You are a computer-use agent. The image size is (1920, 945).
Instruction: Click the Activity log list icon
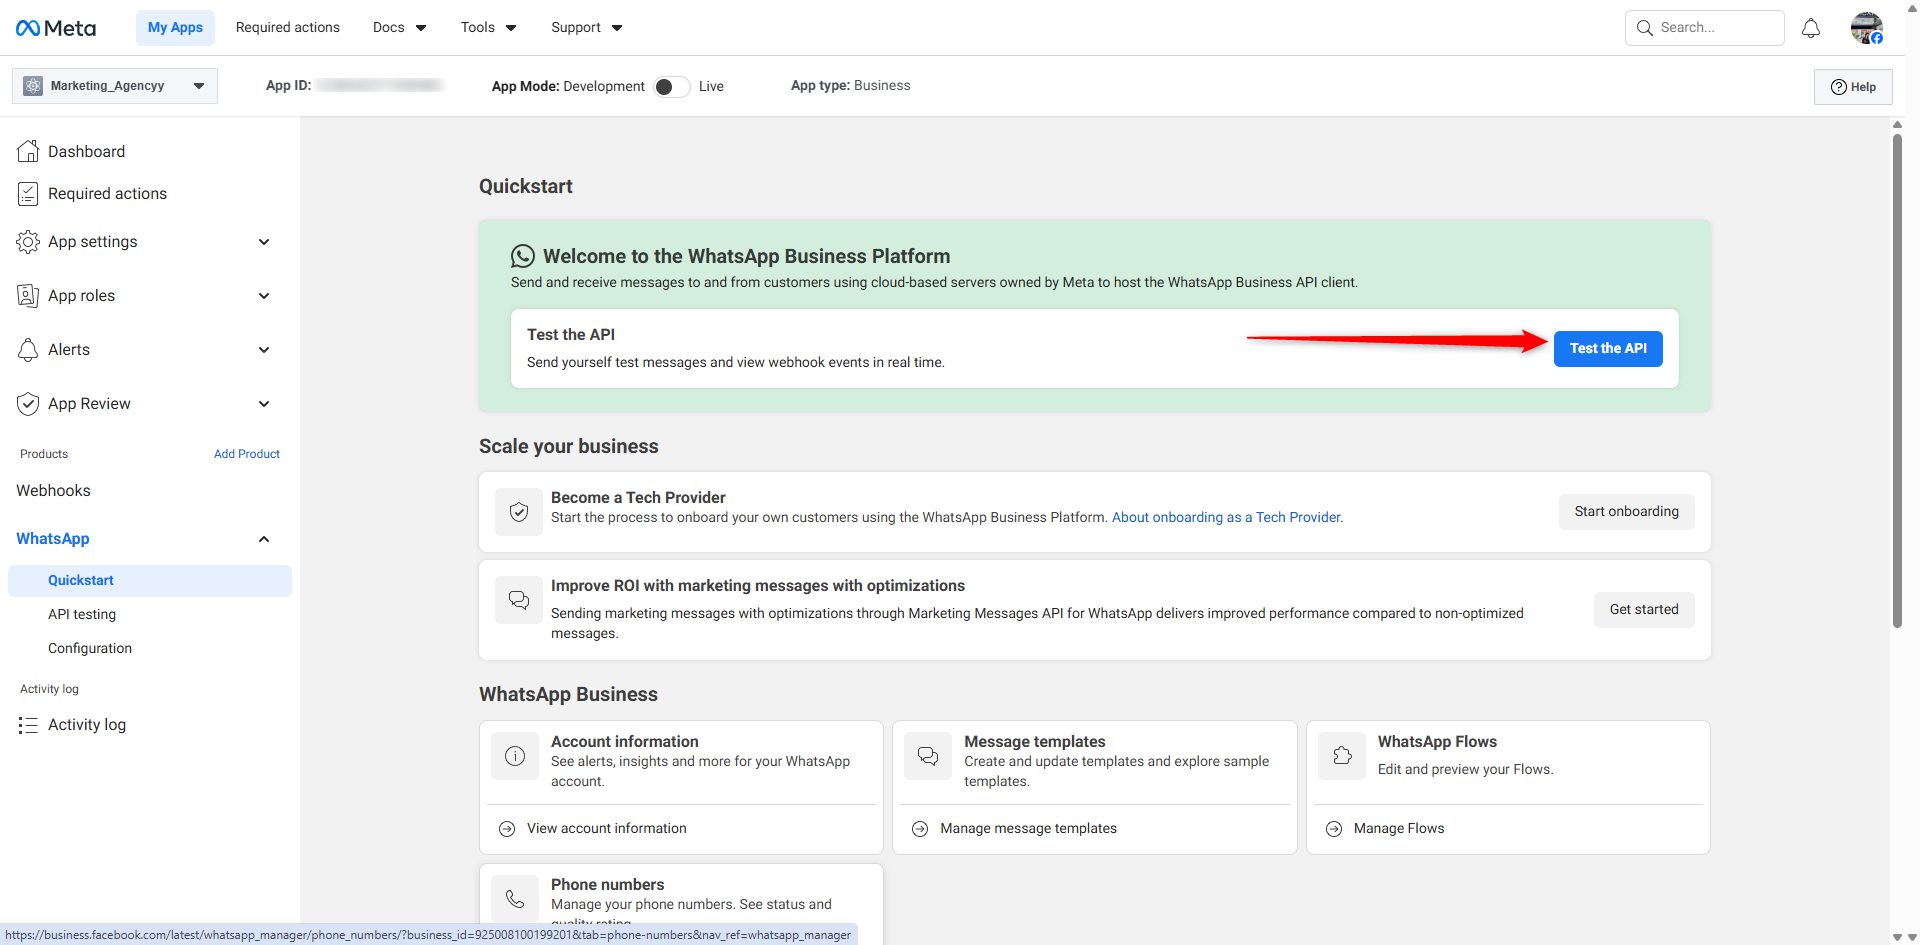pos(28,725)
